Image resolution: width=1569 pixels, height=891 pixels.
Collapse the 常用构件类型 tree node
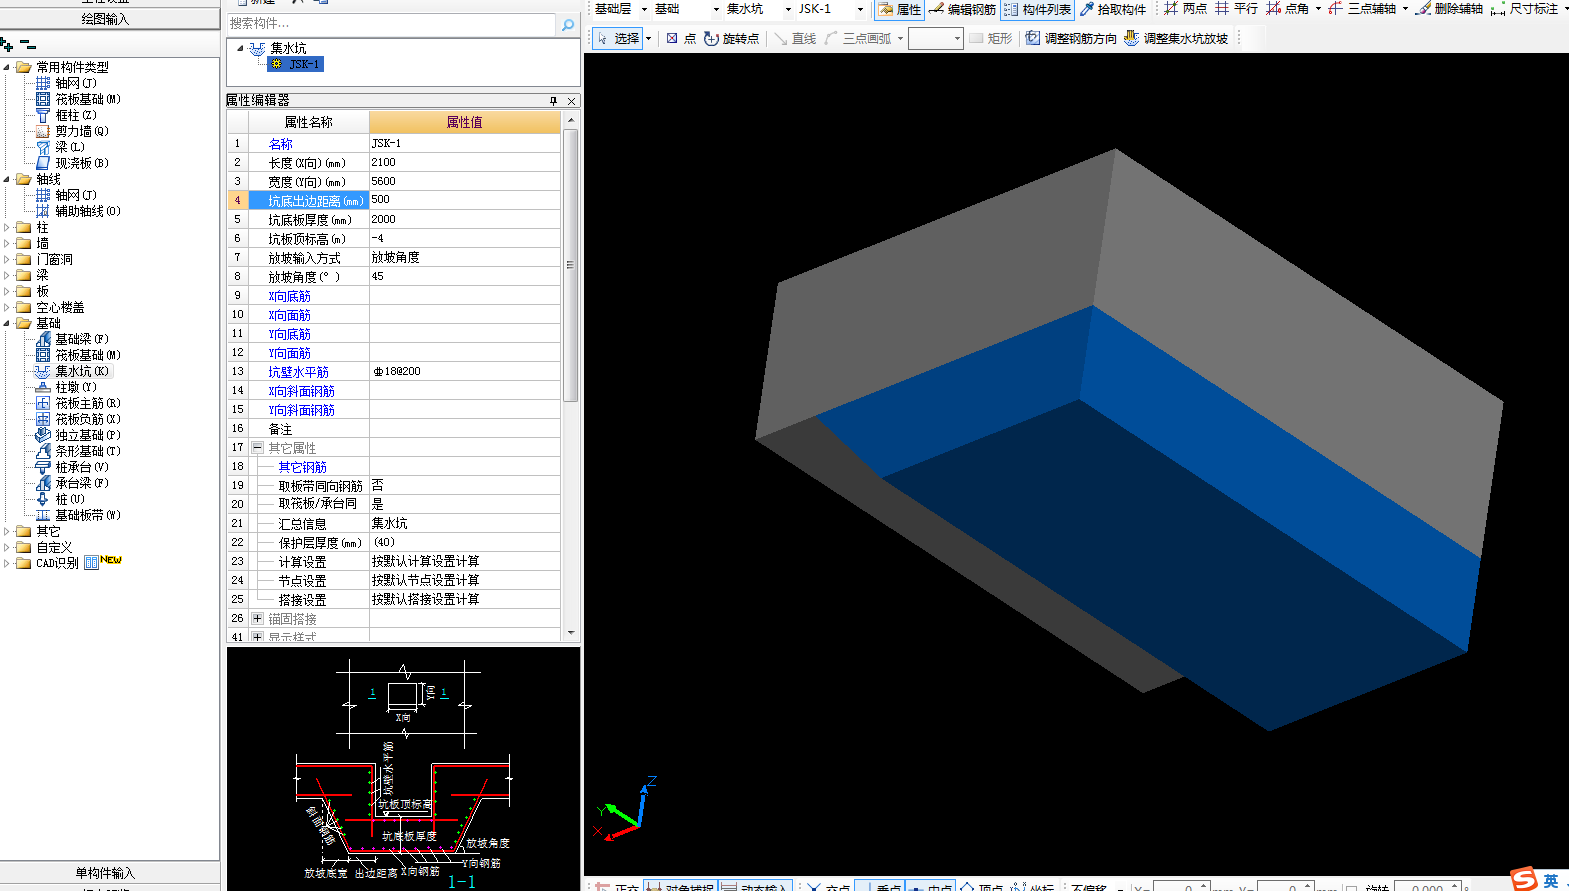point(7,67)
